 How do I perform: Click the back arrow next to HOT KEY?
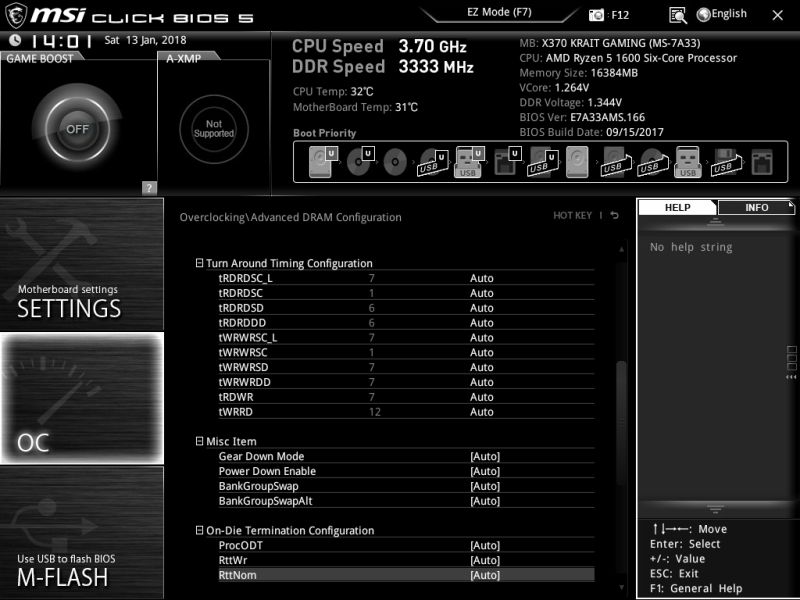pyautogui.click(x=615, y=215)
